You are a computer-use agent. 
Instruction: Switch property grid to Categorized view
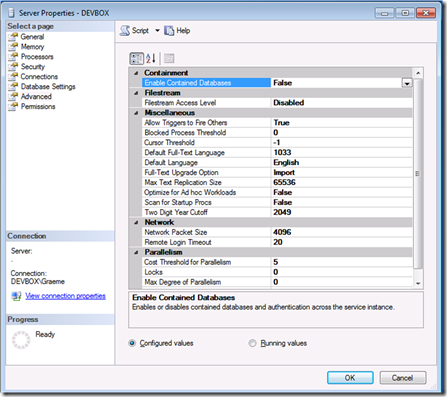coord(136,58)
